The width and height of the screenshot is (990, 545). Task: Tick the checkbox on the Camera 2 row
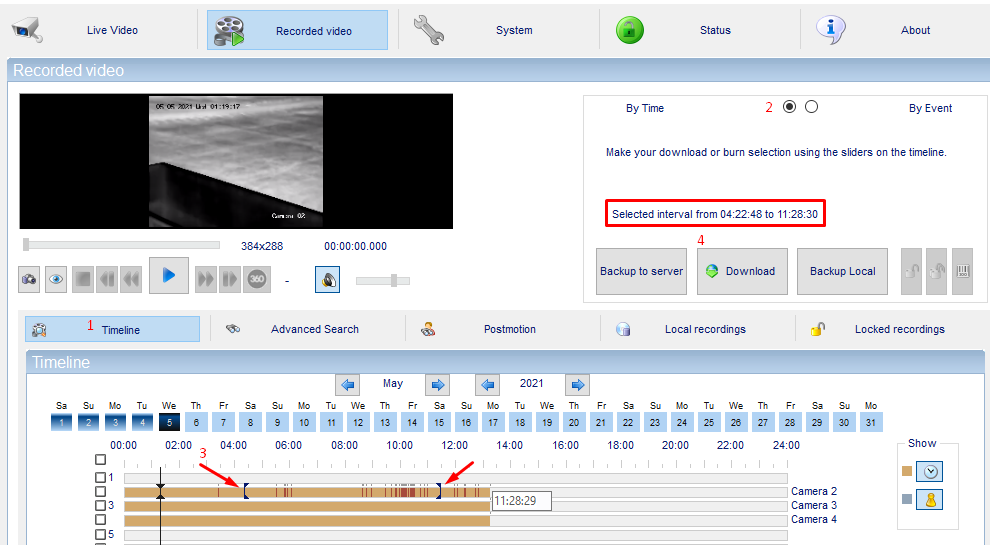[100, 491]
